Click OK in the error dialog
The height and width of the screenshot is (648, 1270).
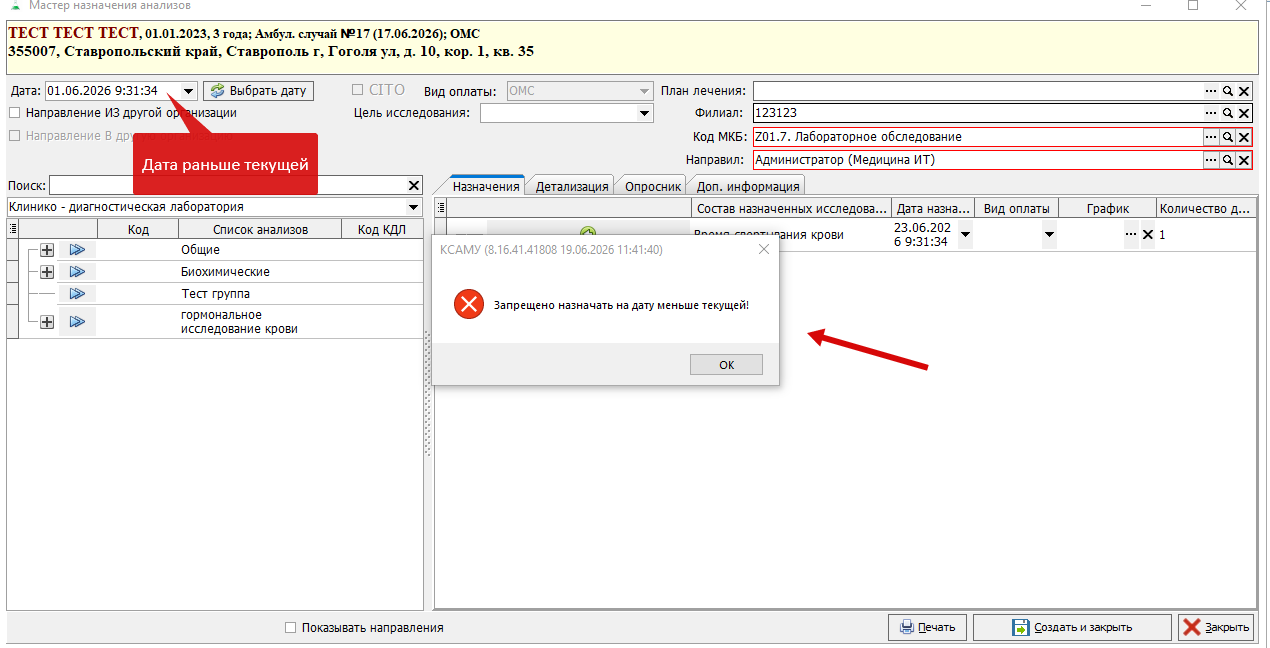[x=727, y=365]
